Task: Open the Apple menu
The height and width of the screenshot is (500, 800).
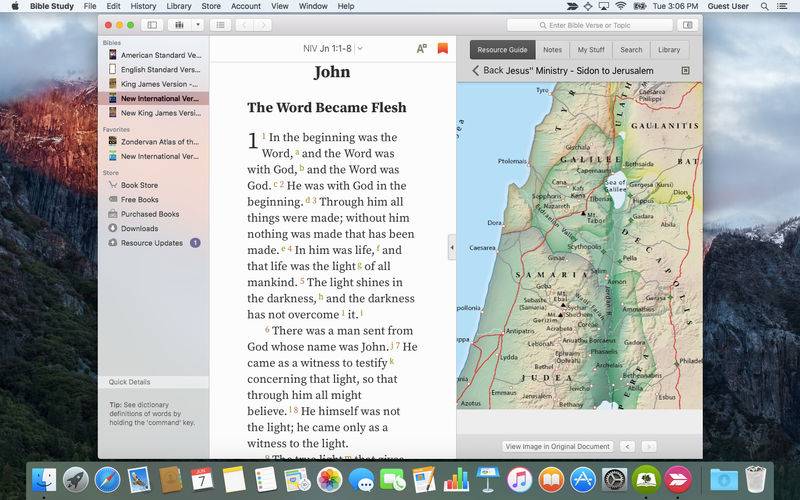Action: coord(15,6)
